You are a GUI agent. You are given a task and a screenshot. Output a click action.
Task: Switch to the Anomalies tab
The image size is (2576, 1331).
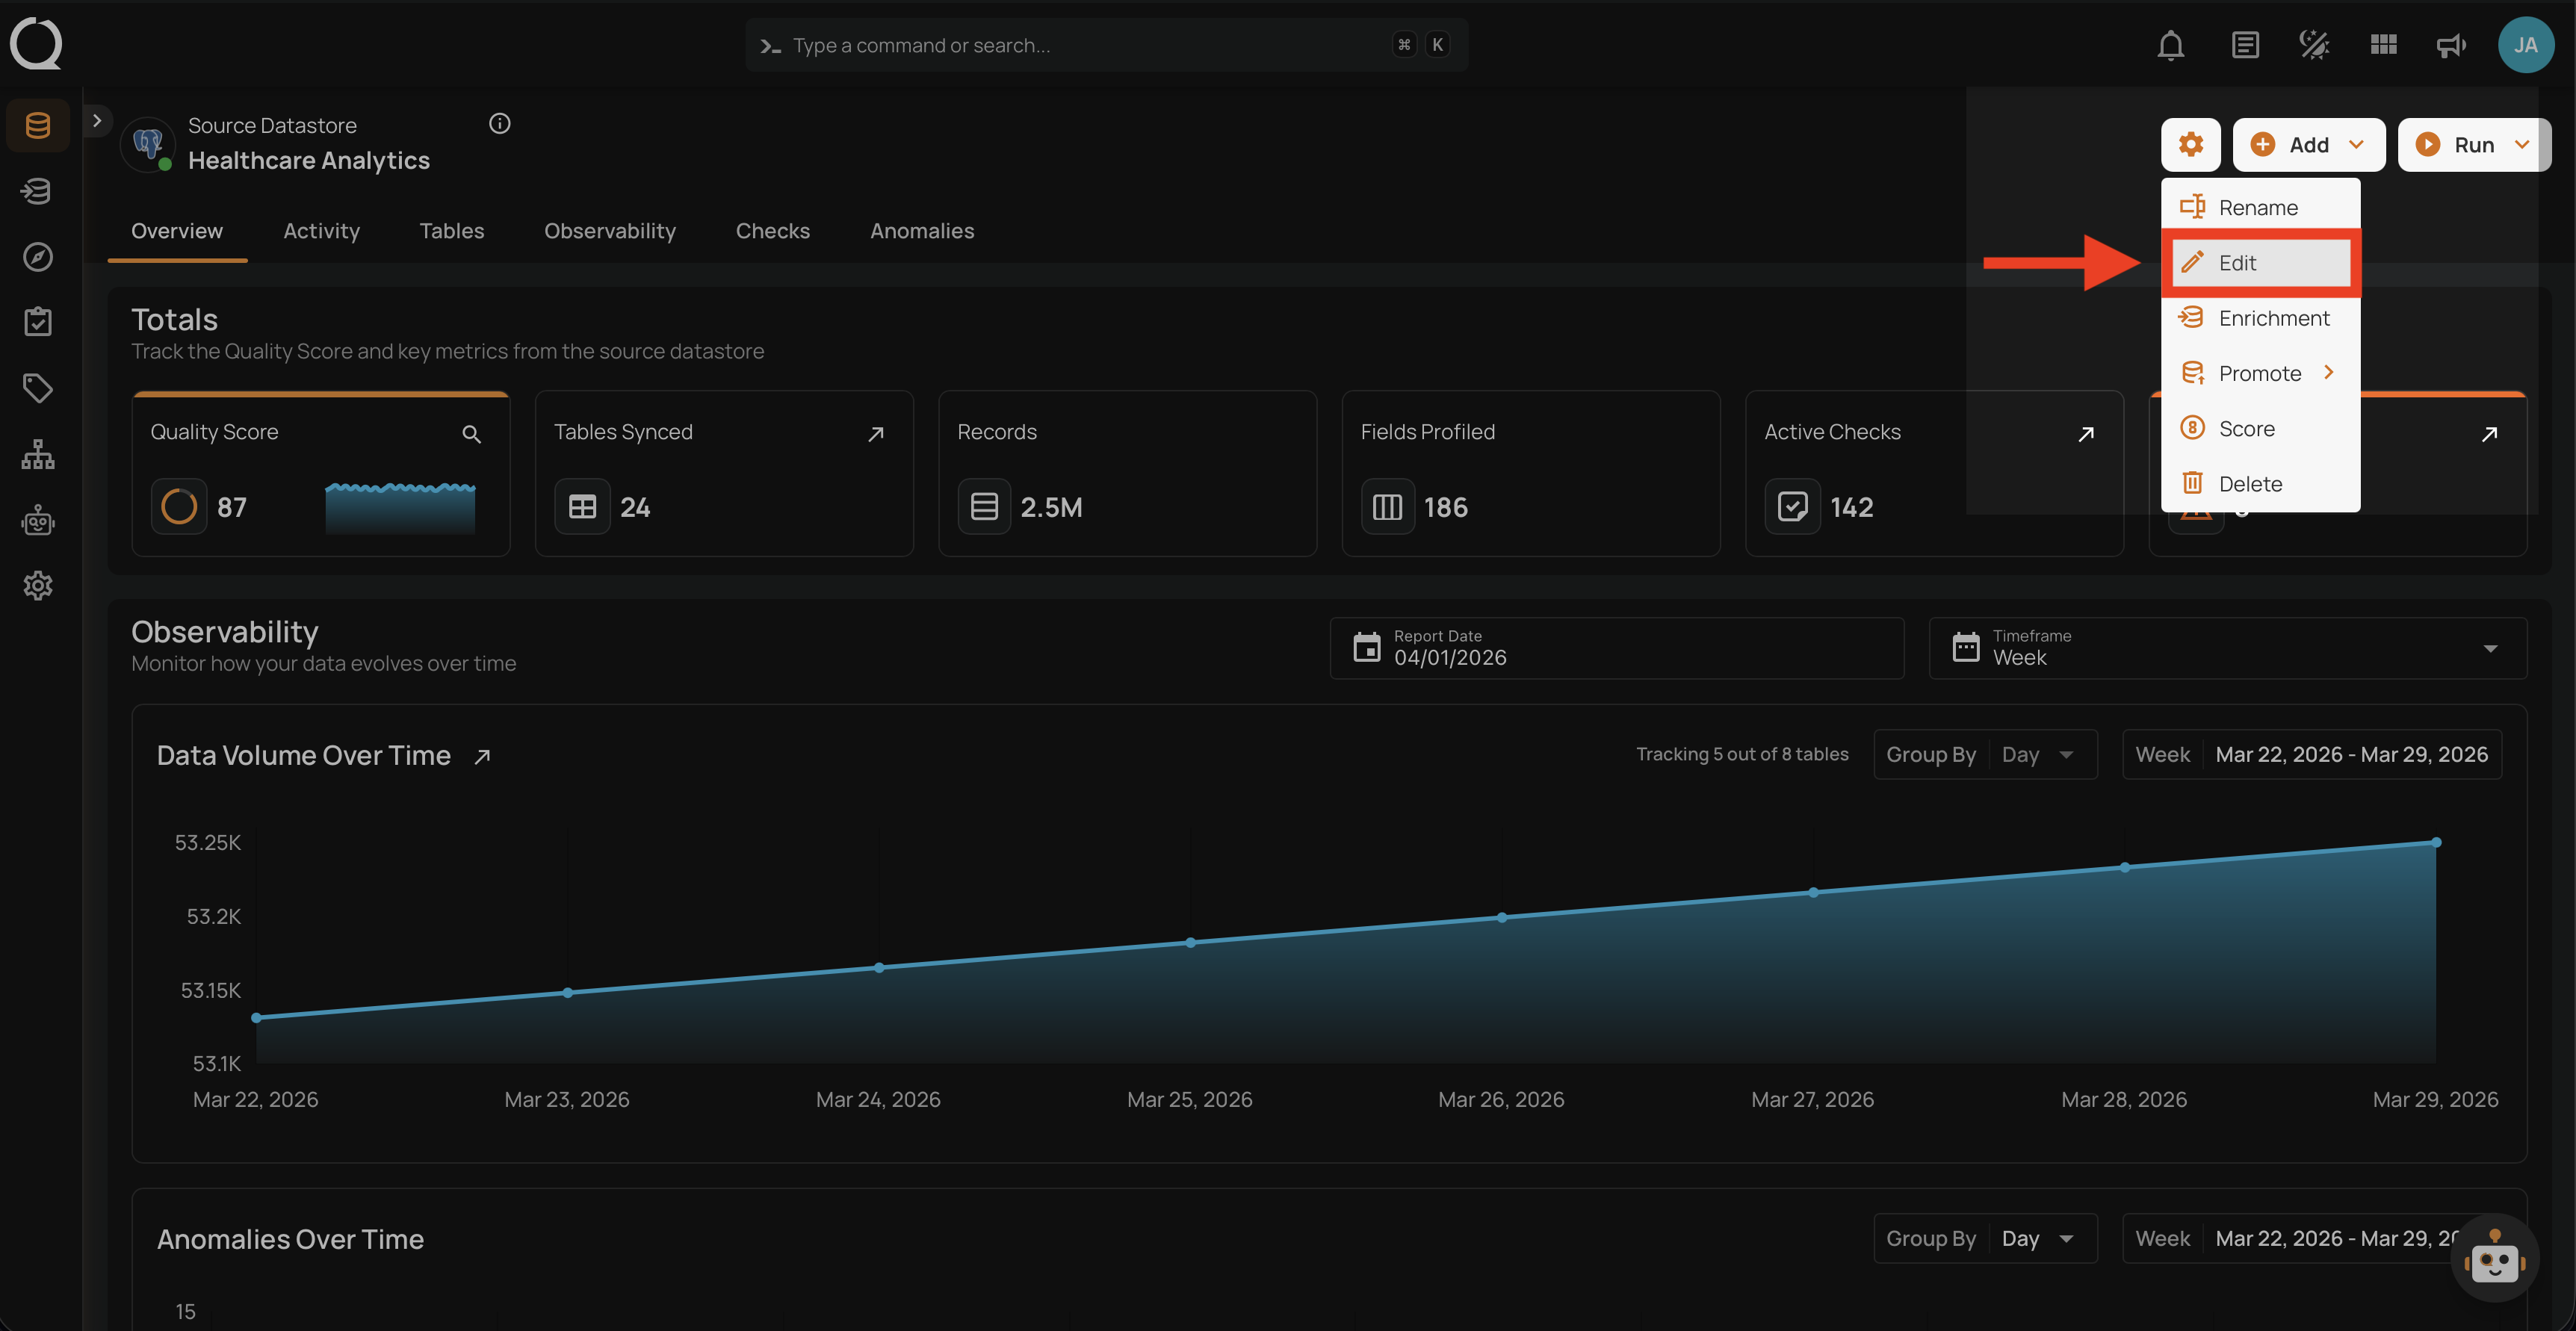coord(921,231)
